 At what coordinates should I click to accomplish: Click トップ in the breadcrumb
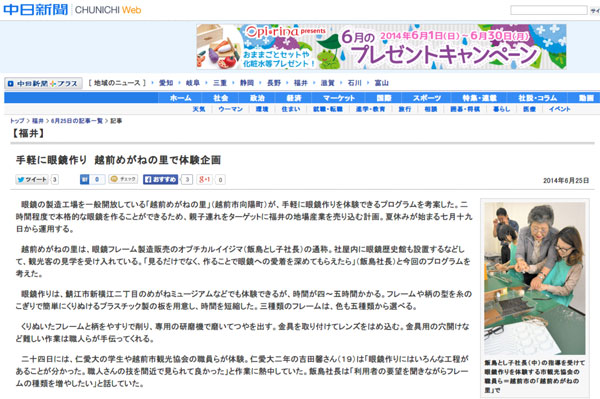click(x=17, y=121)
